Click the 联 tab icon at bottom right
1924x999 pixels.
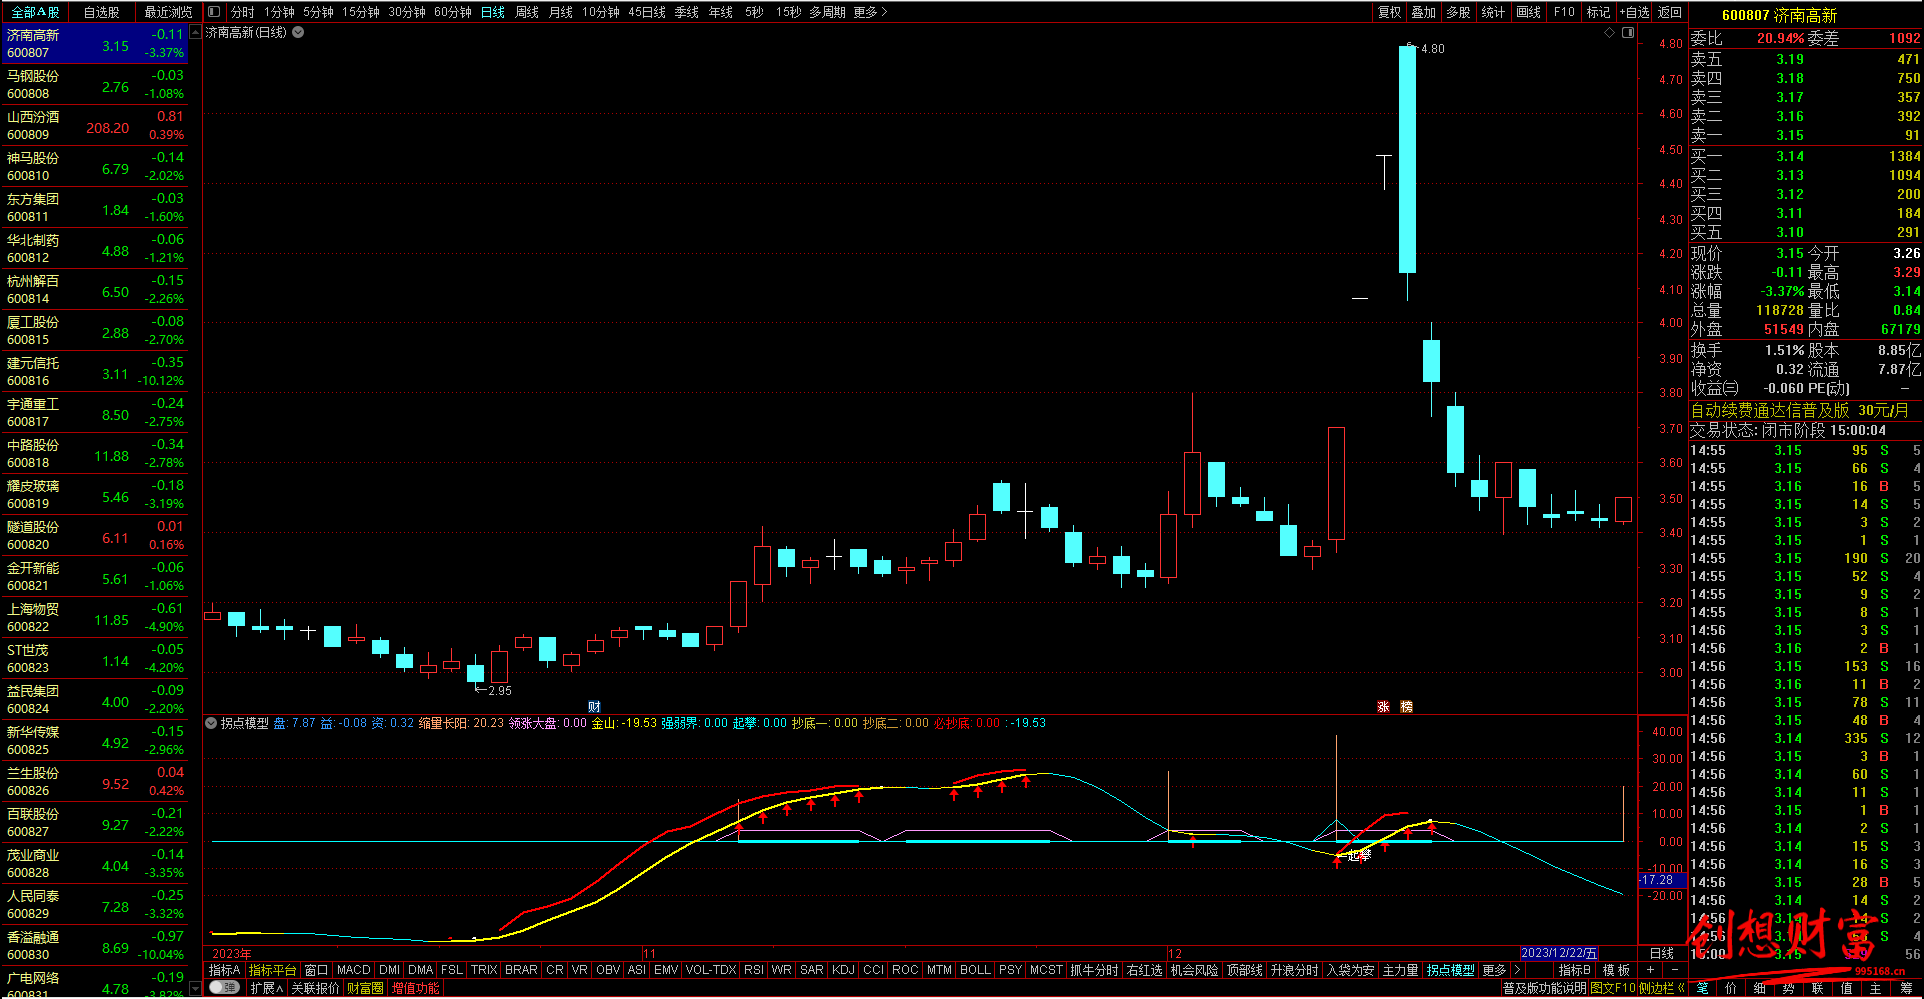(1818, 988)
